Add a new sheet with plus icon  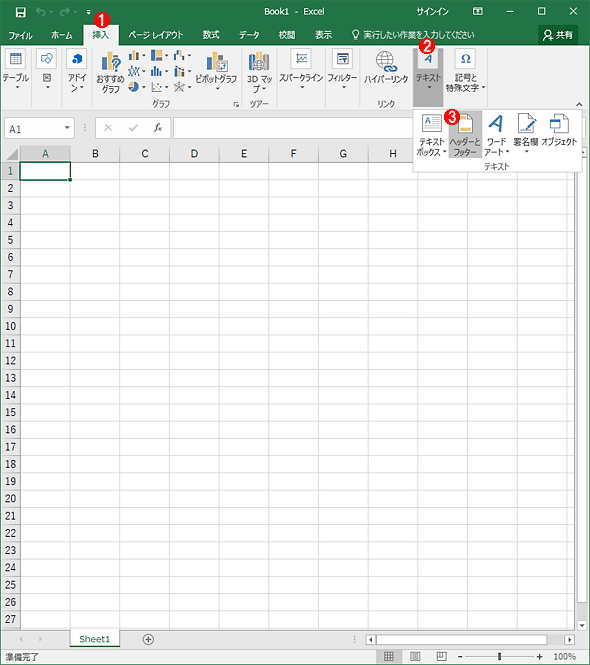pyautogui.click(x=148, y=640)
